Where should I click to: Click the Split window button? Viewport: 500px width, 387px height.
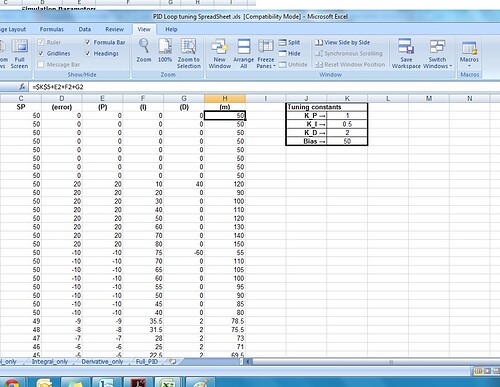pyautogui.click(x=289, y=42)
